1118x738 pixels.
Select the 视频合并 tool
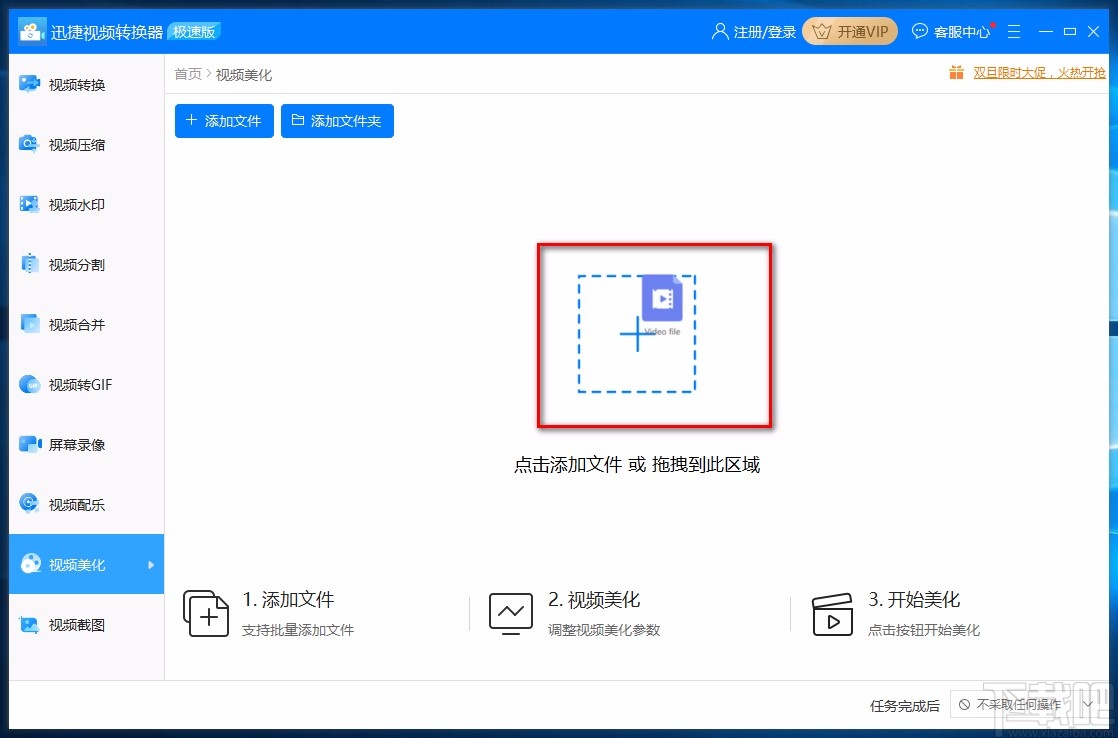(x=64, y=324)
